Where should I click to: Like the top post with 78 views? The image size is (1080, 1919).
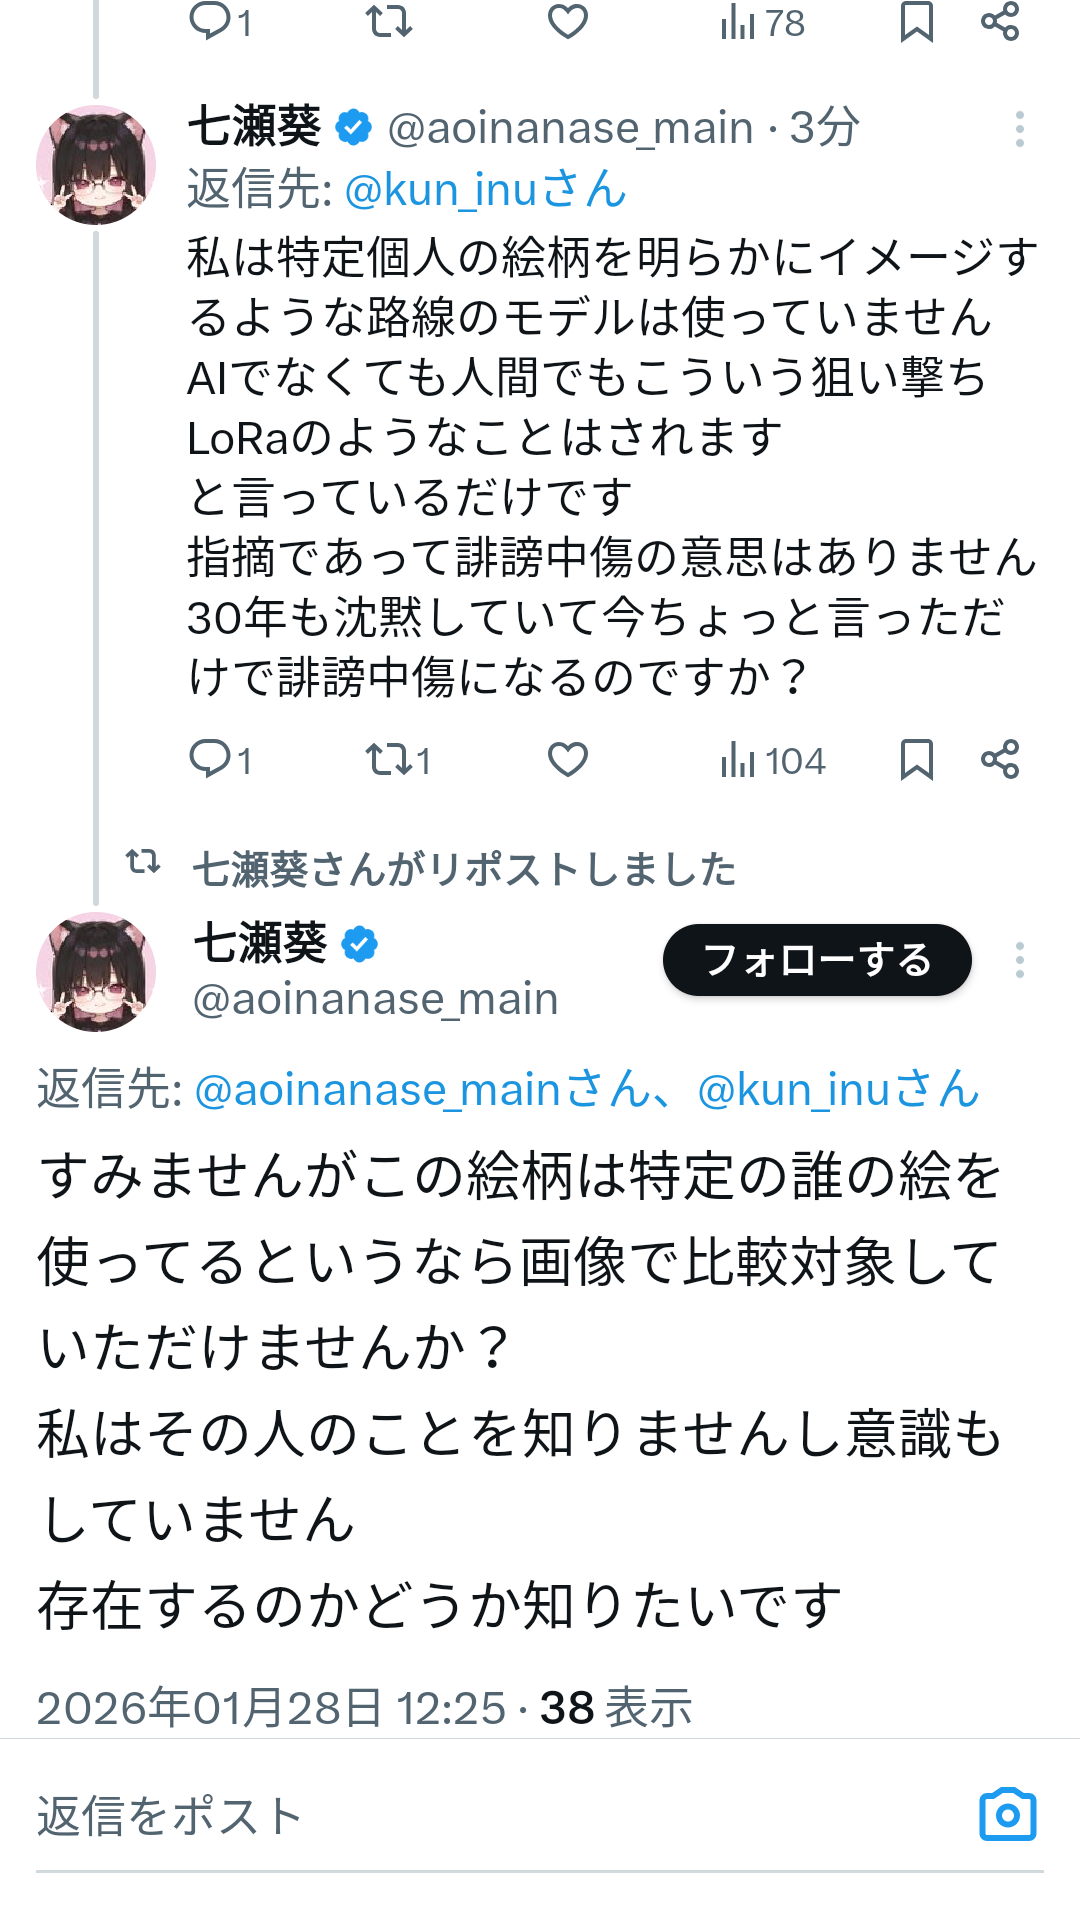pyautogui.click(x=567, y=22)
